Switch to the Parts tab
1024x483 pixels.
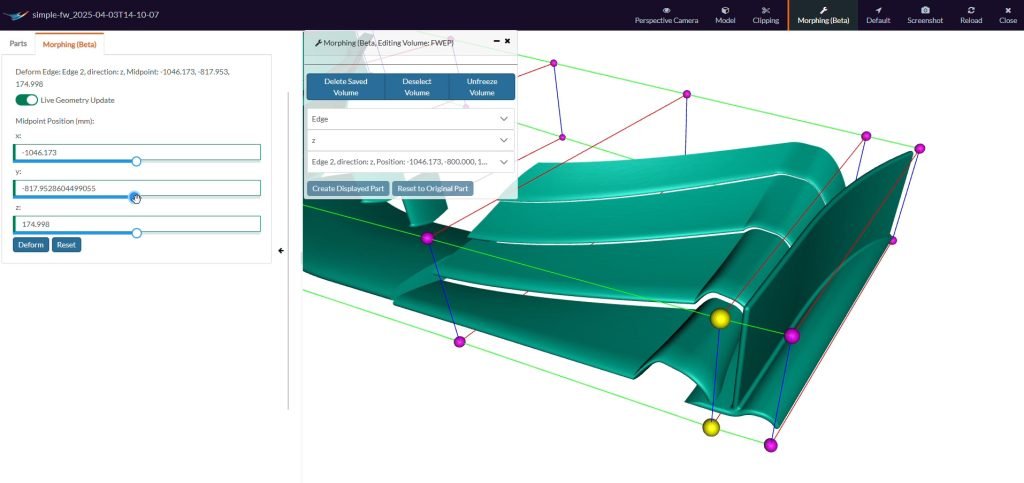18,44
